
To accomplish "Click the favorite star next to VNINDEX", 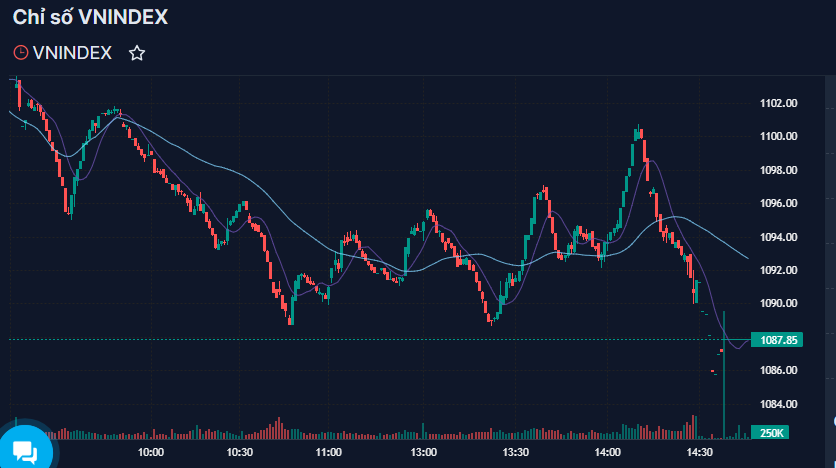I will tap(137, 53).
